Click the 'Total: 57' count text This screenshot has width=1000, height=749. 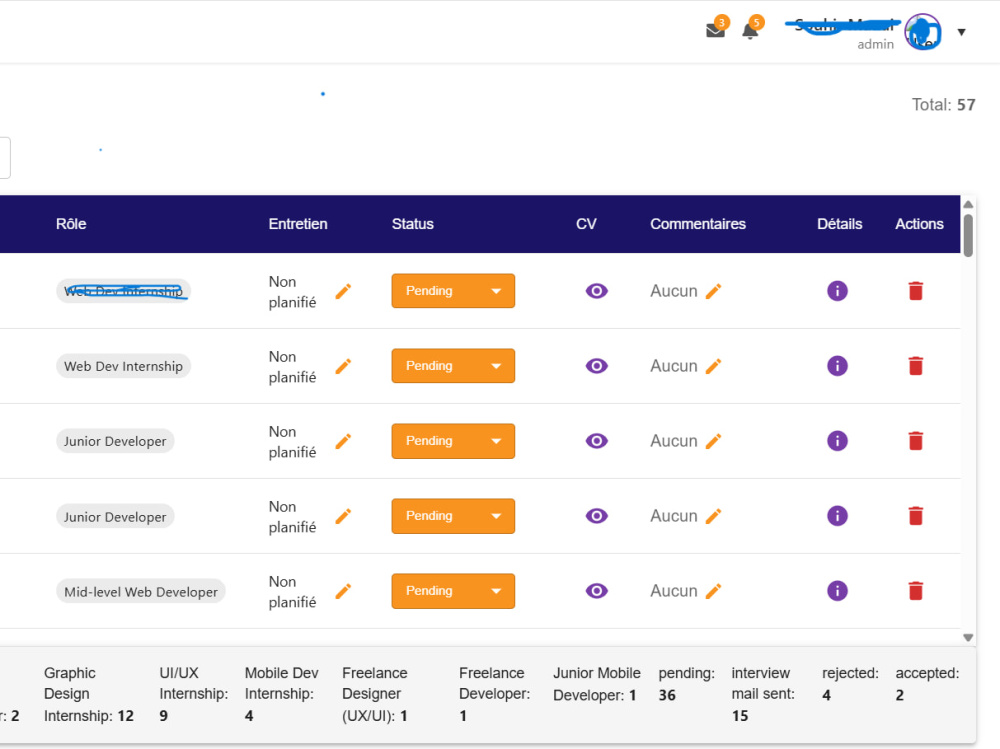coord(943,105)
